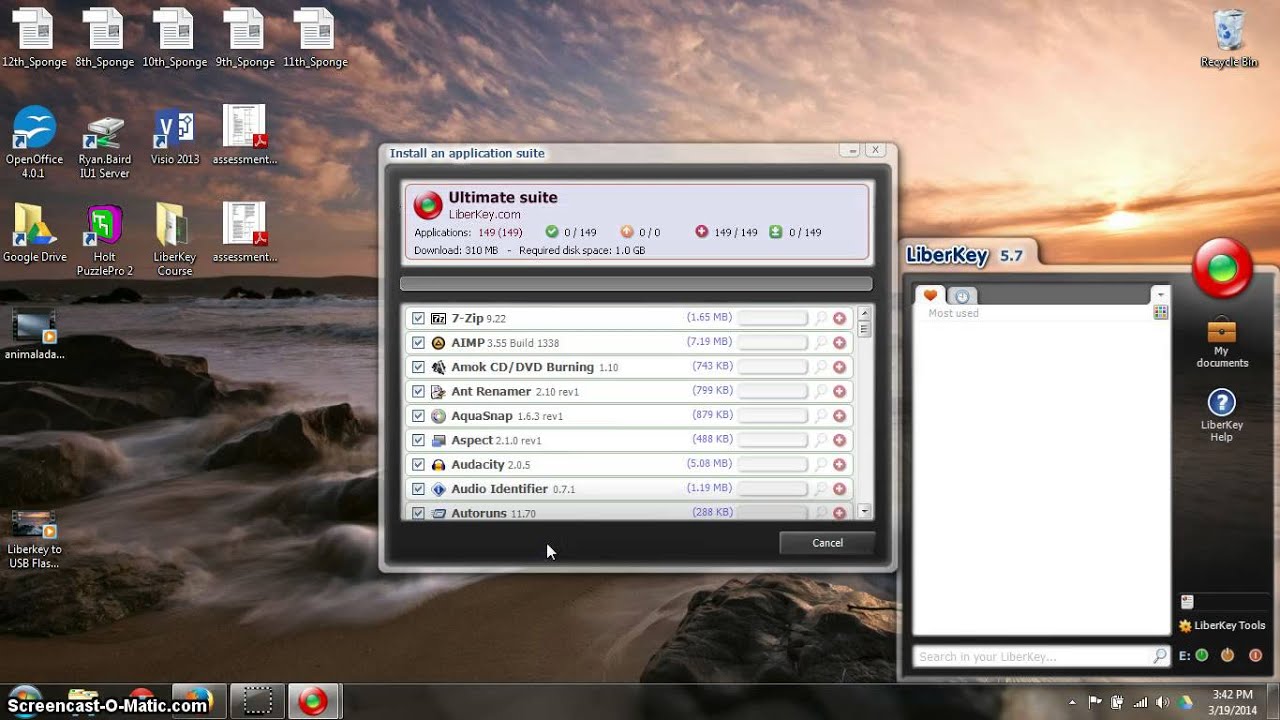Click the 7-Zip application icon in the list
Screen dimensions: 1280x720
tap(438, 318)
